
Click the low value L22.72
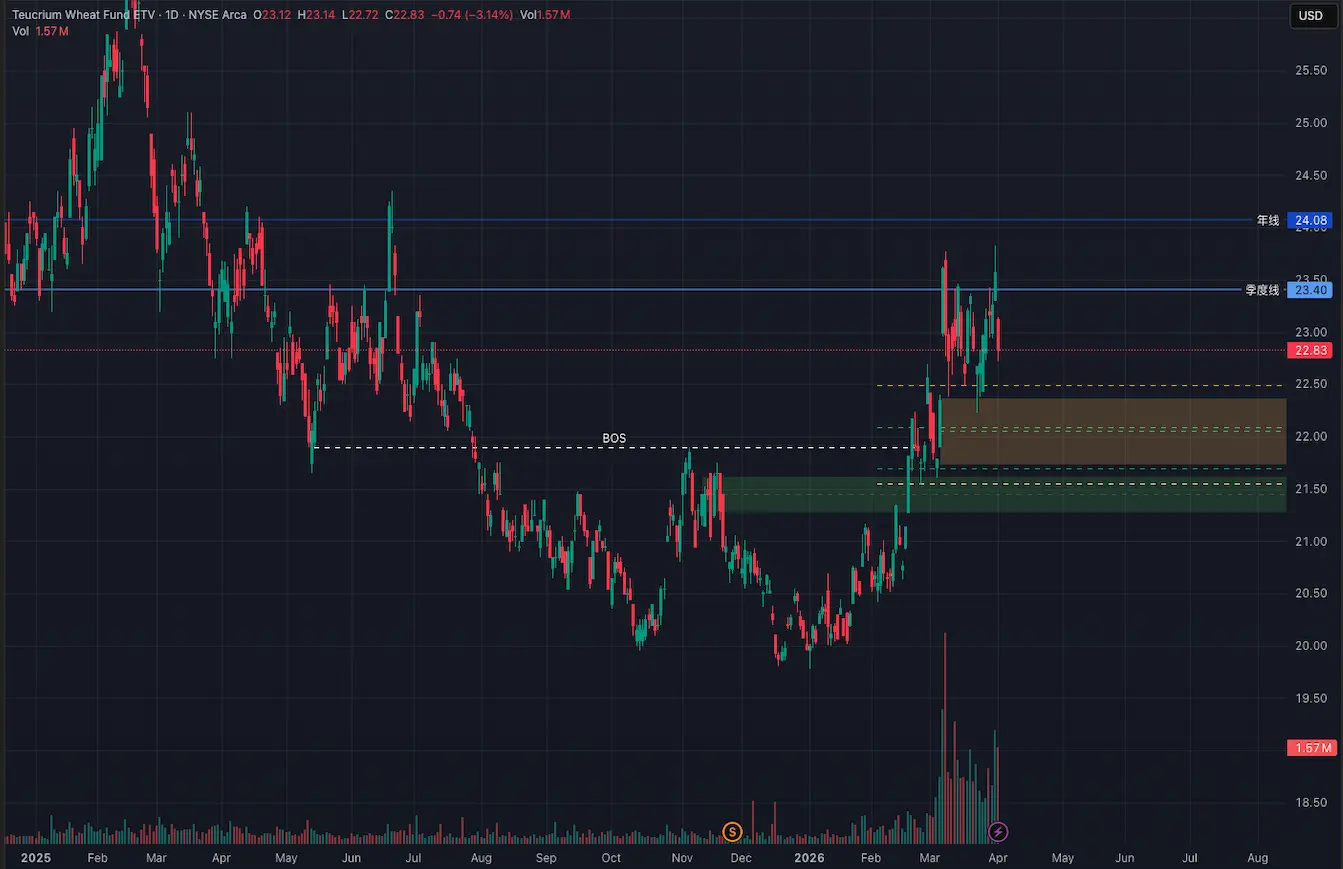[x=360, y=16]
